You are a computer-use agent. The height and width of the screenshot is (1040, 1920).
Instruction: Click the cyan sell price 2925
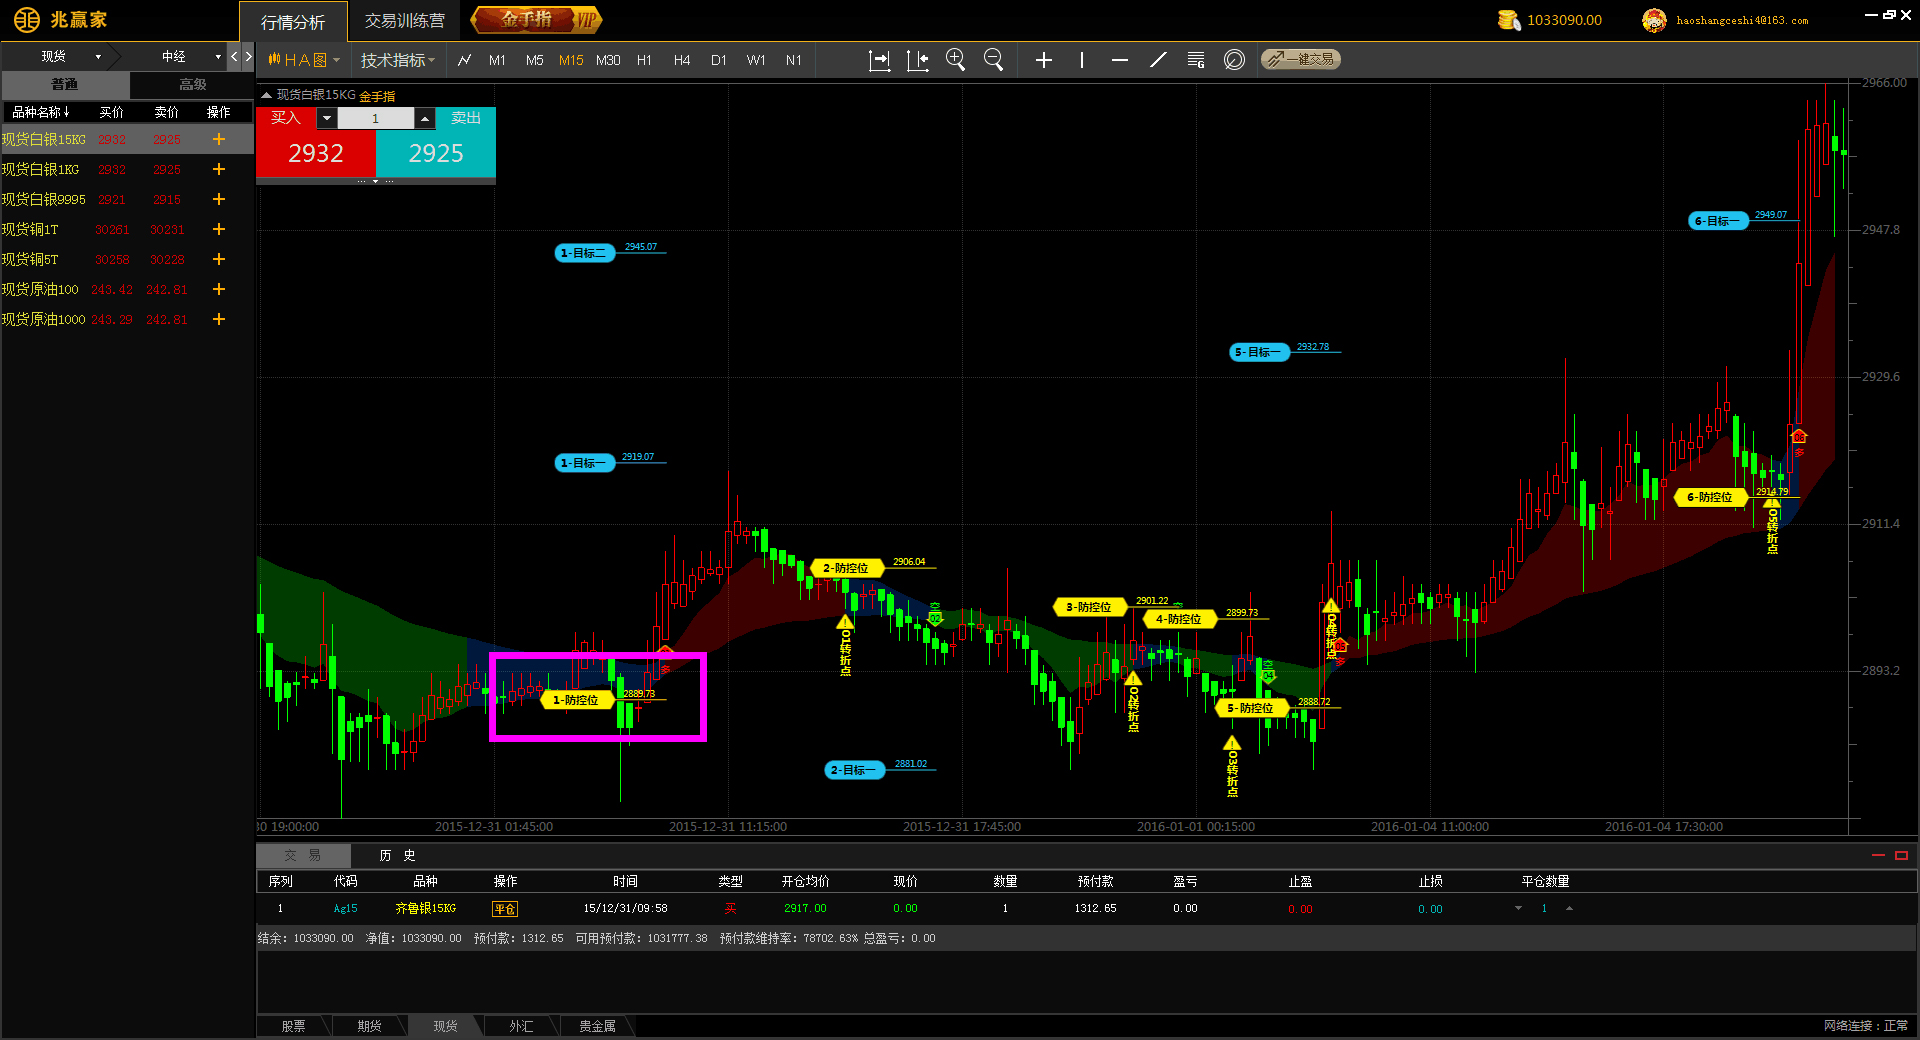point(436,153)
